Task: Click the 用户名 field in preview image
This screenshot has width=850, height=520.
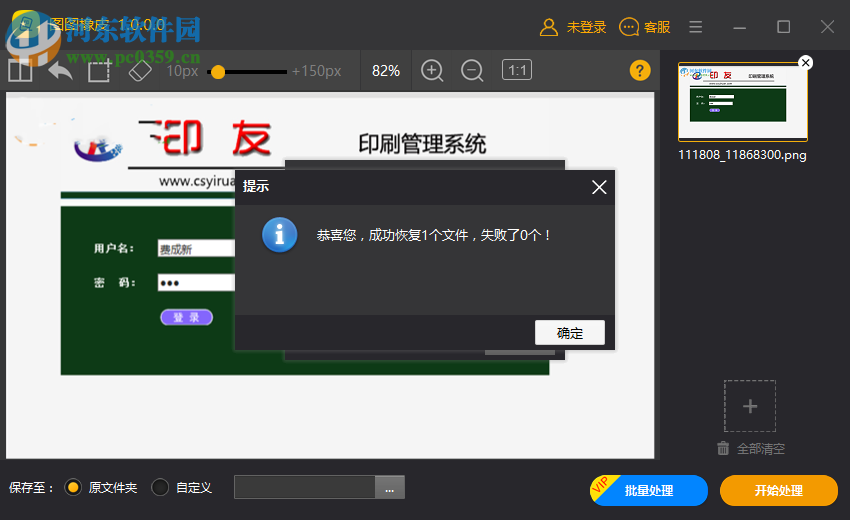Action: click(196, 248)
